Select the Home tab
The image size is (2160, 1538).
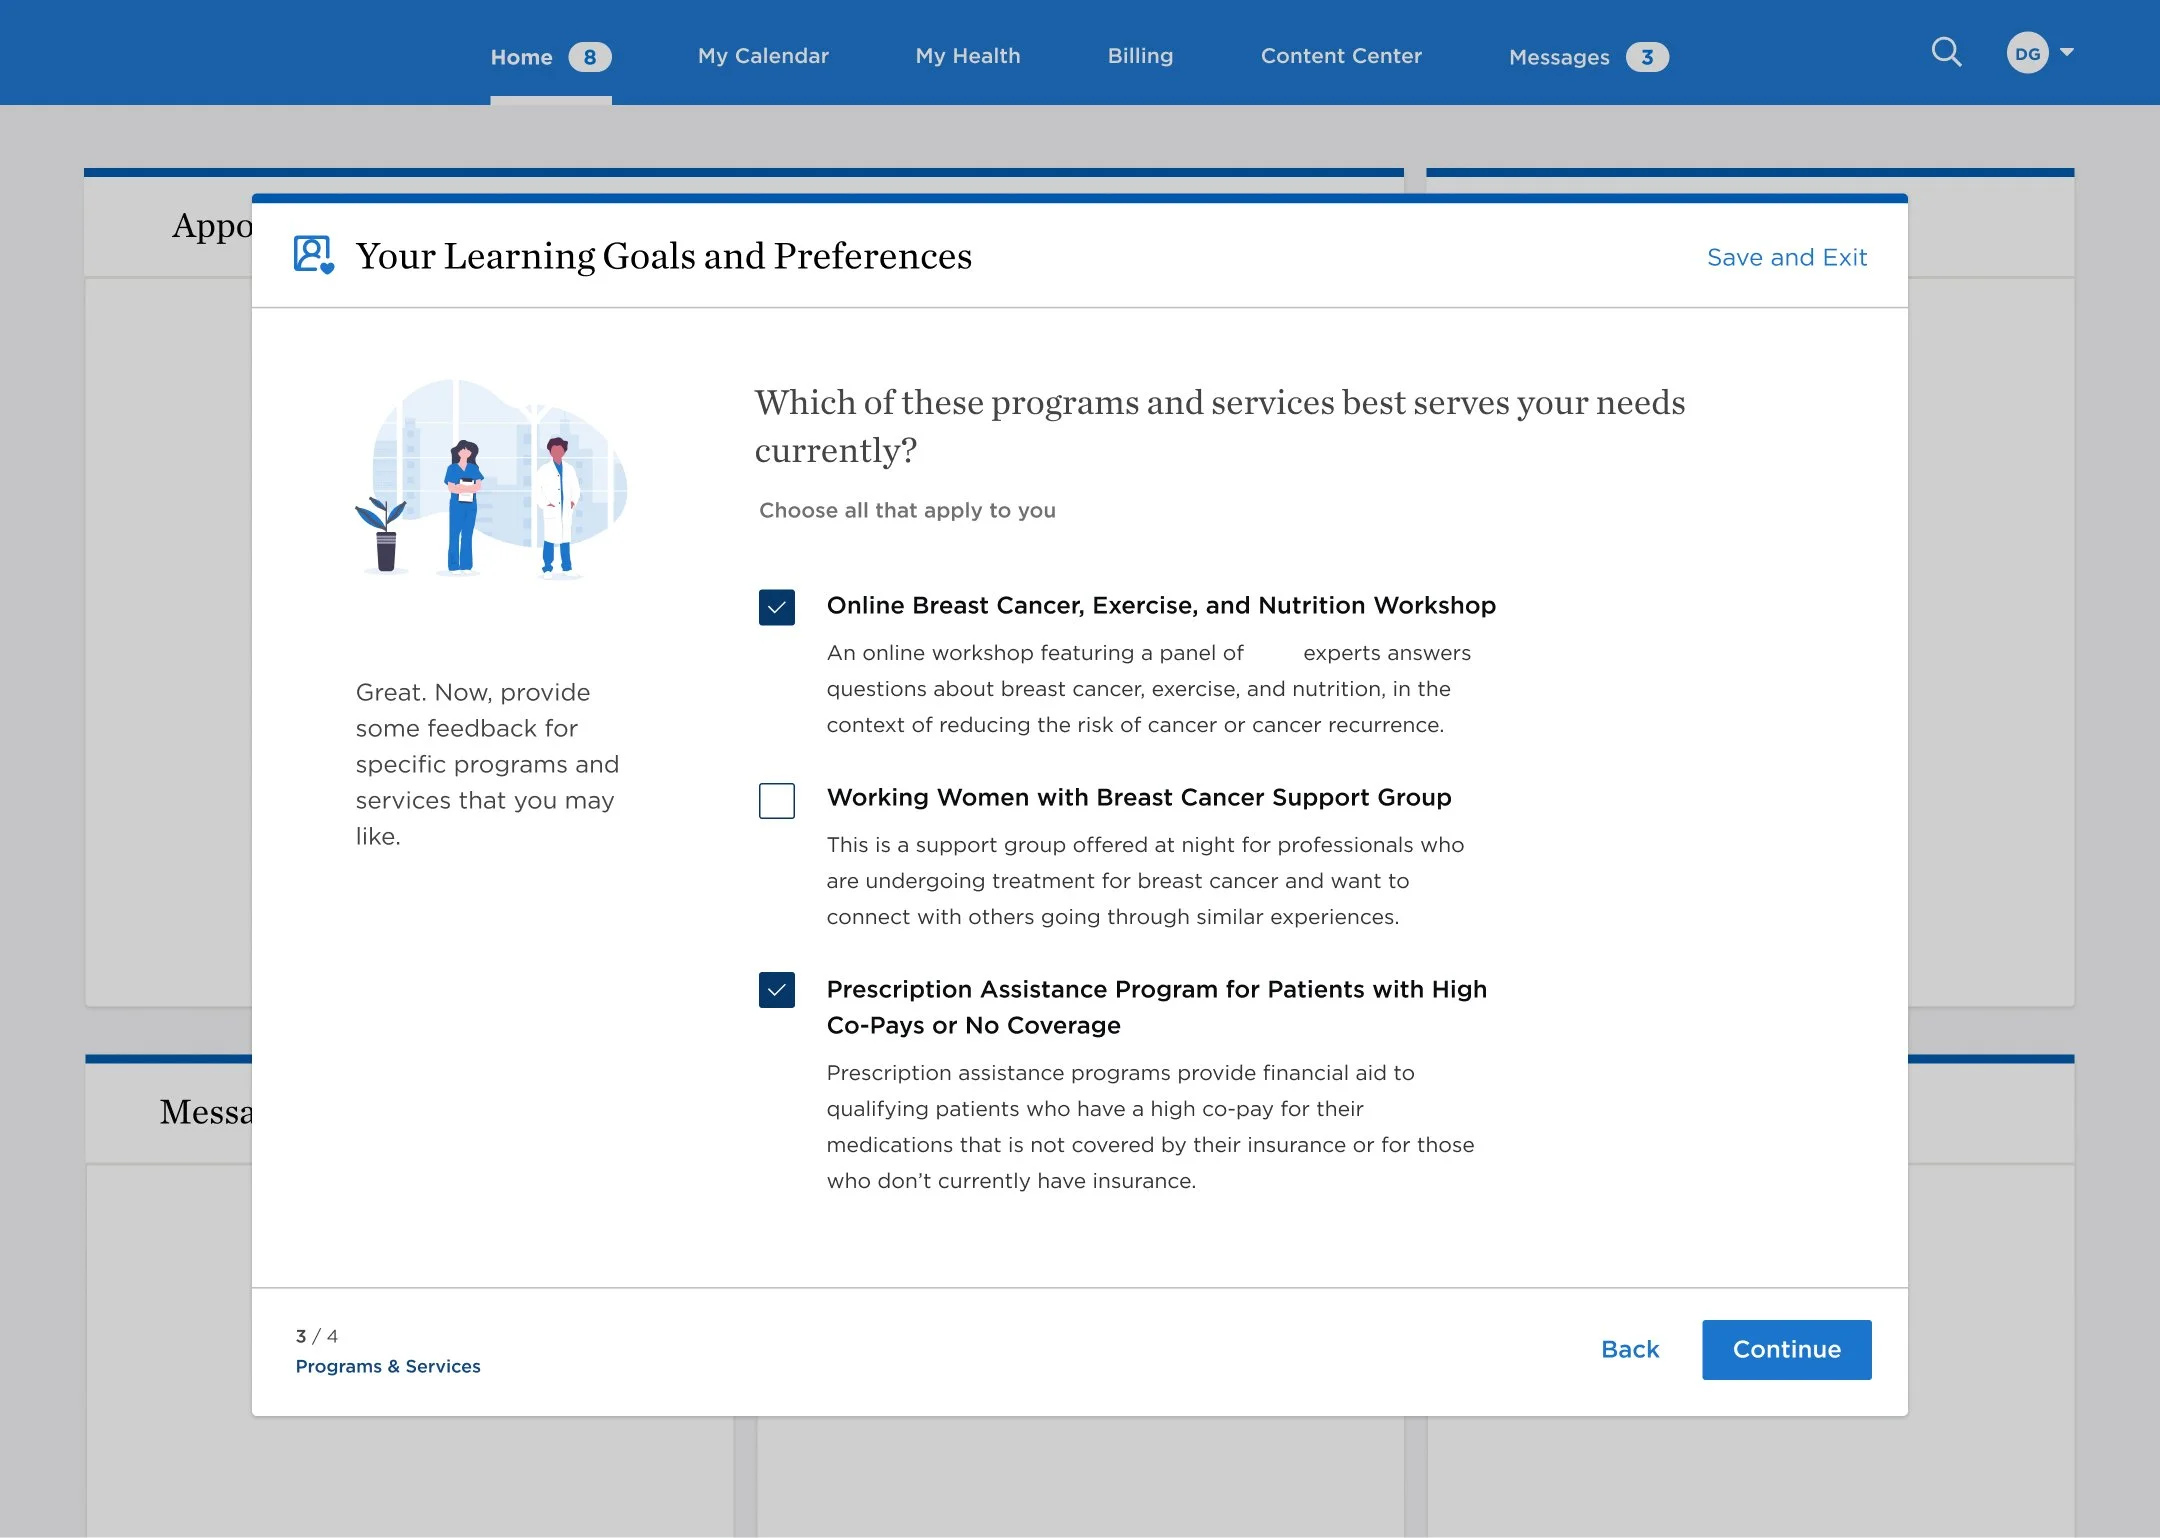click(x=521, y=57)
